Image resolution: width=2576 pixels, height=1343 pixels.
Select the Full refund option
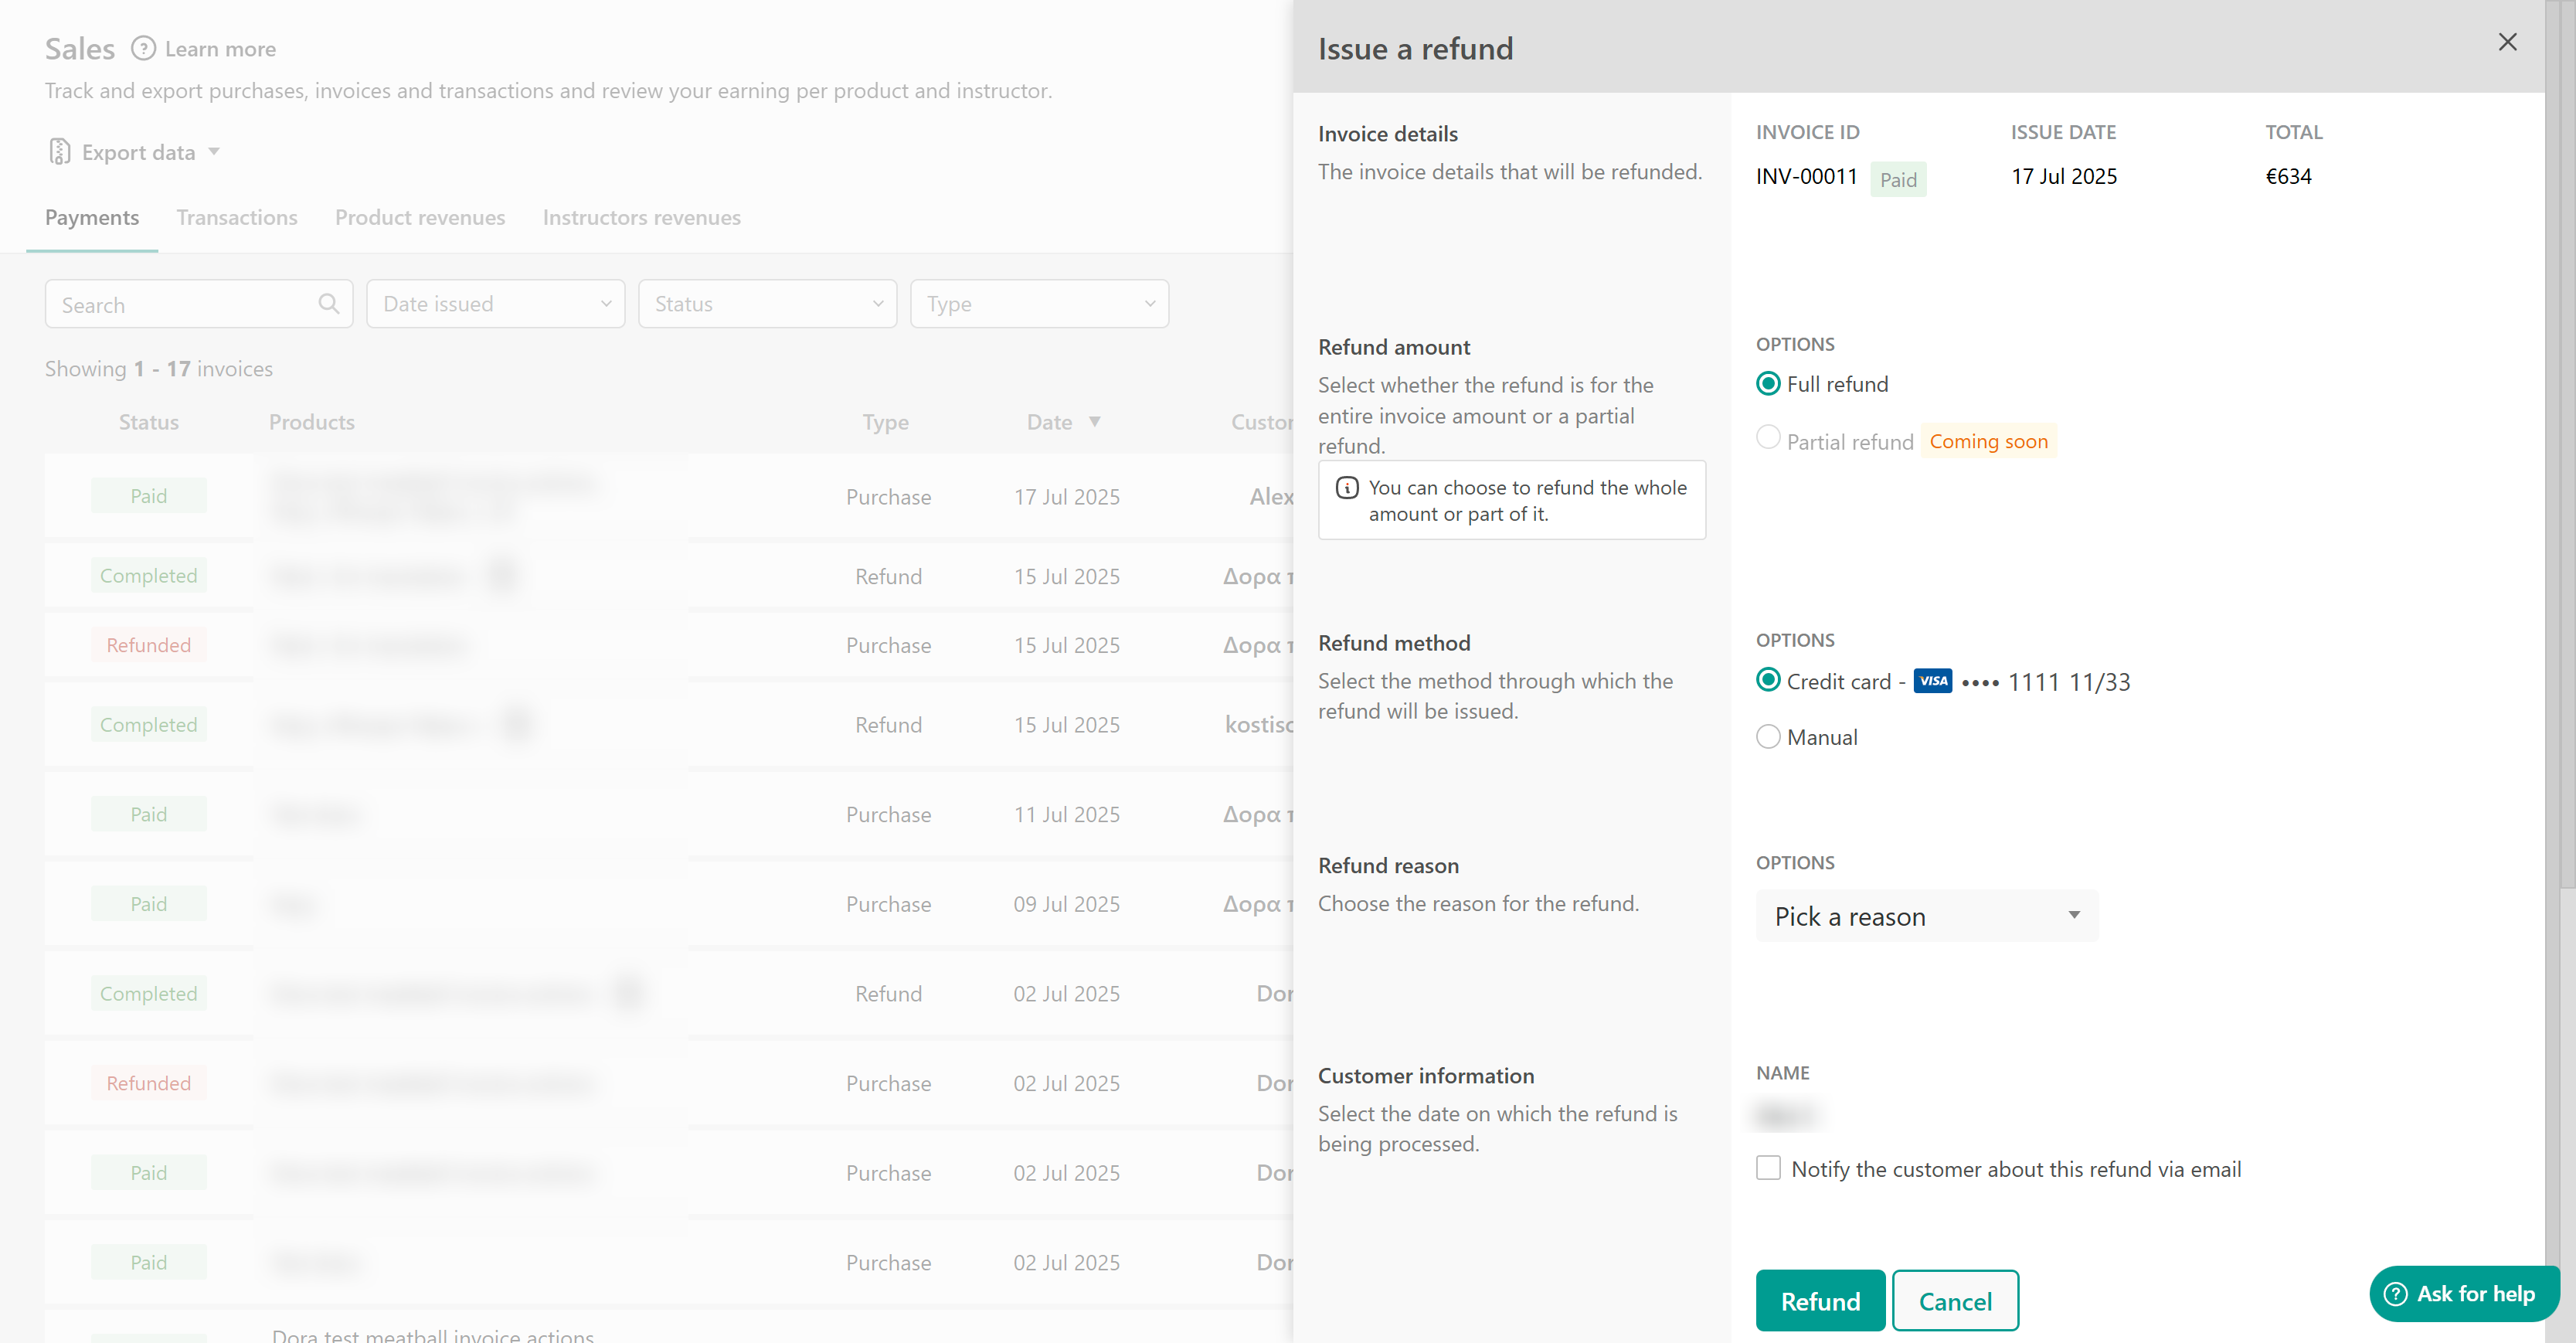pyautogui.click(x=1768, y=384)
